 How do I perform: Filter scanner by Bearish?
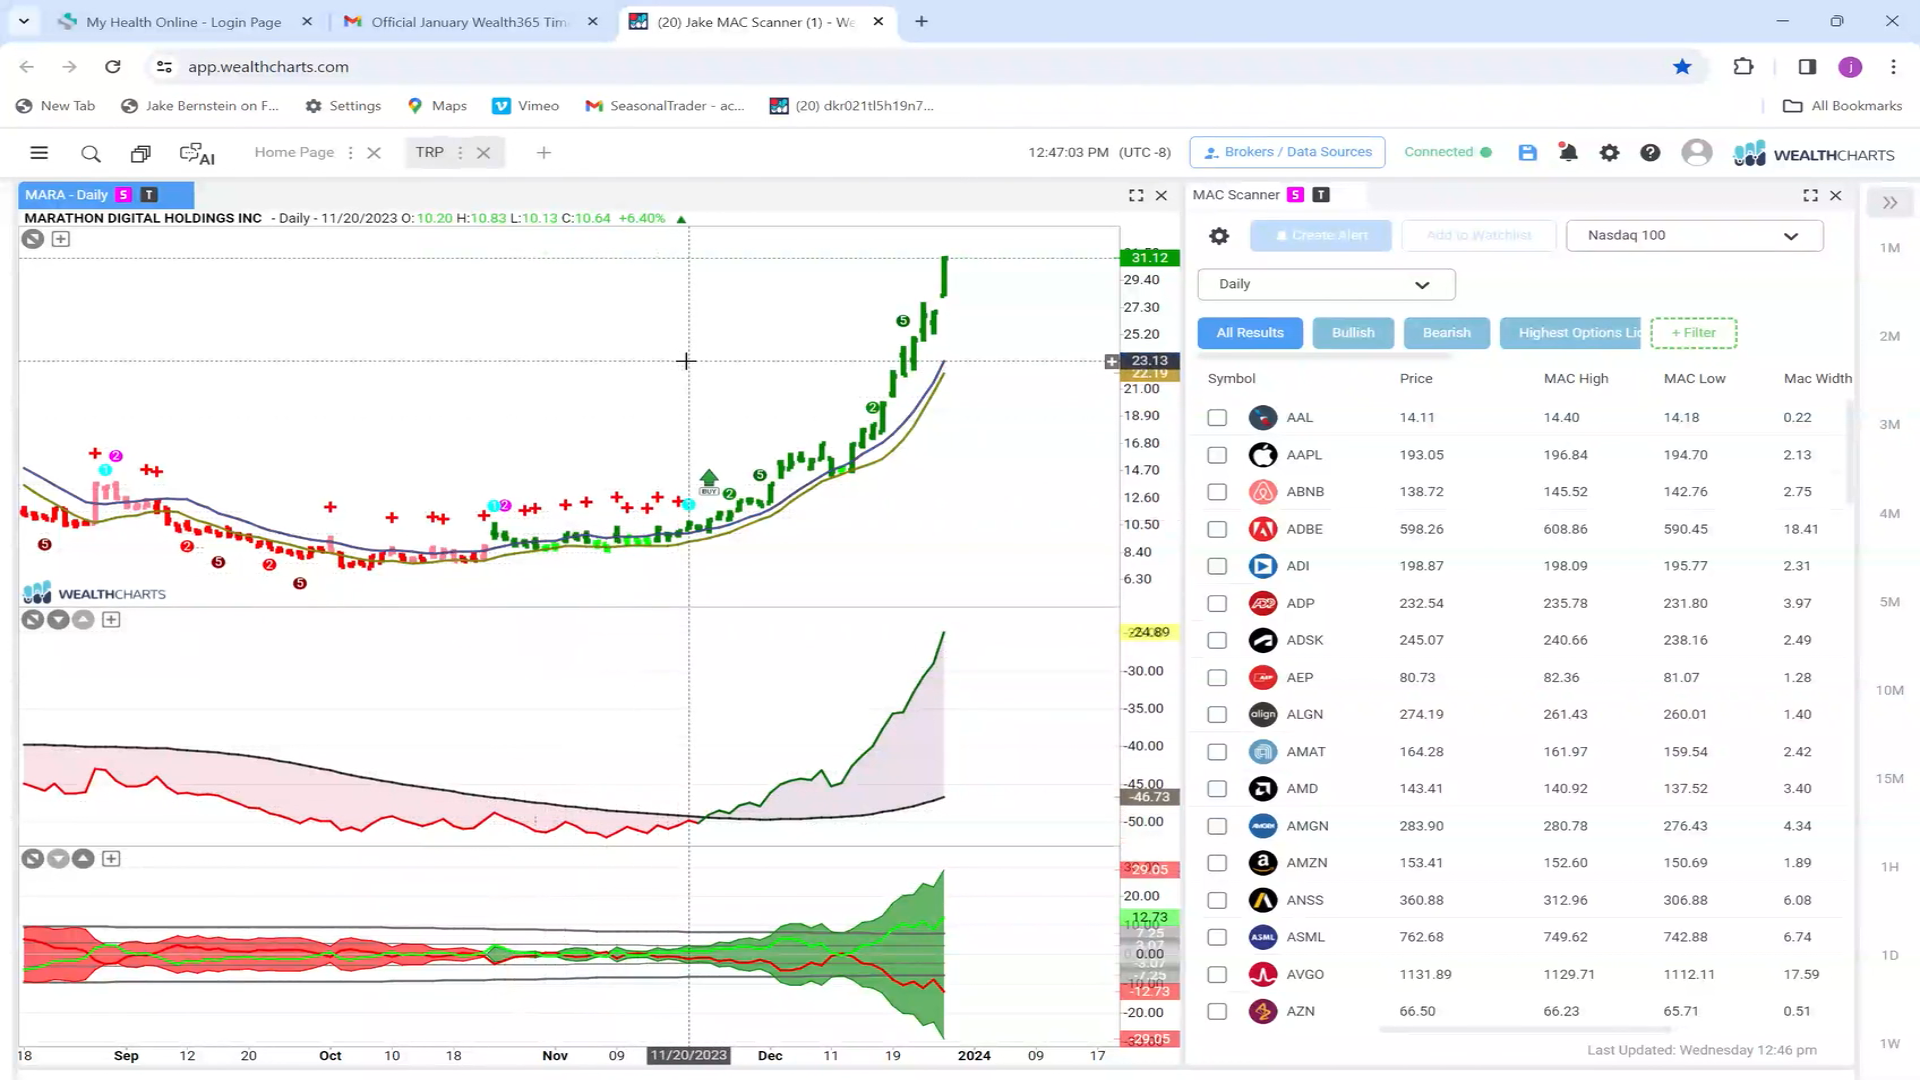[x=1447, y=333]
